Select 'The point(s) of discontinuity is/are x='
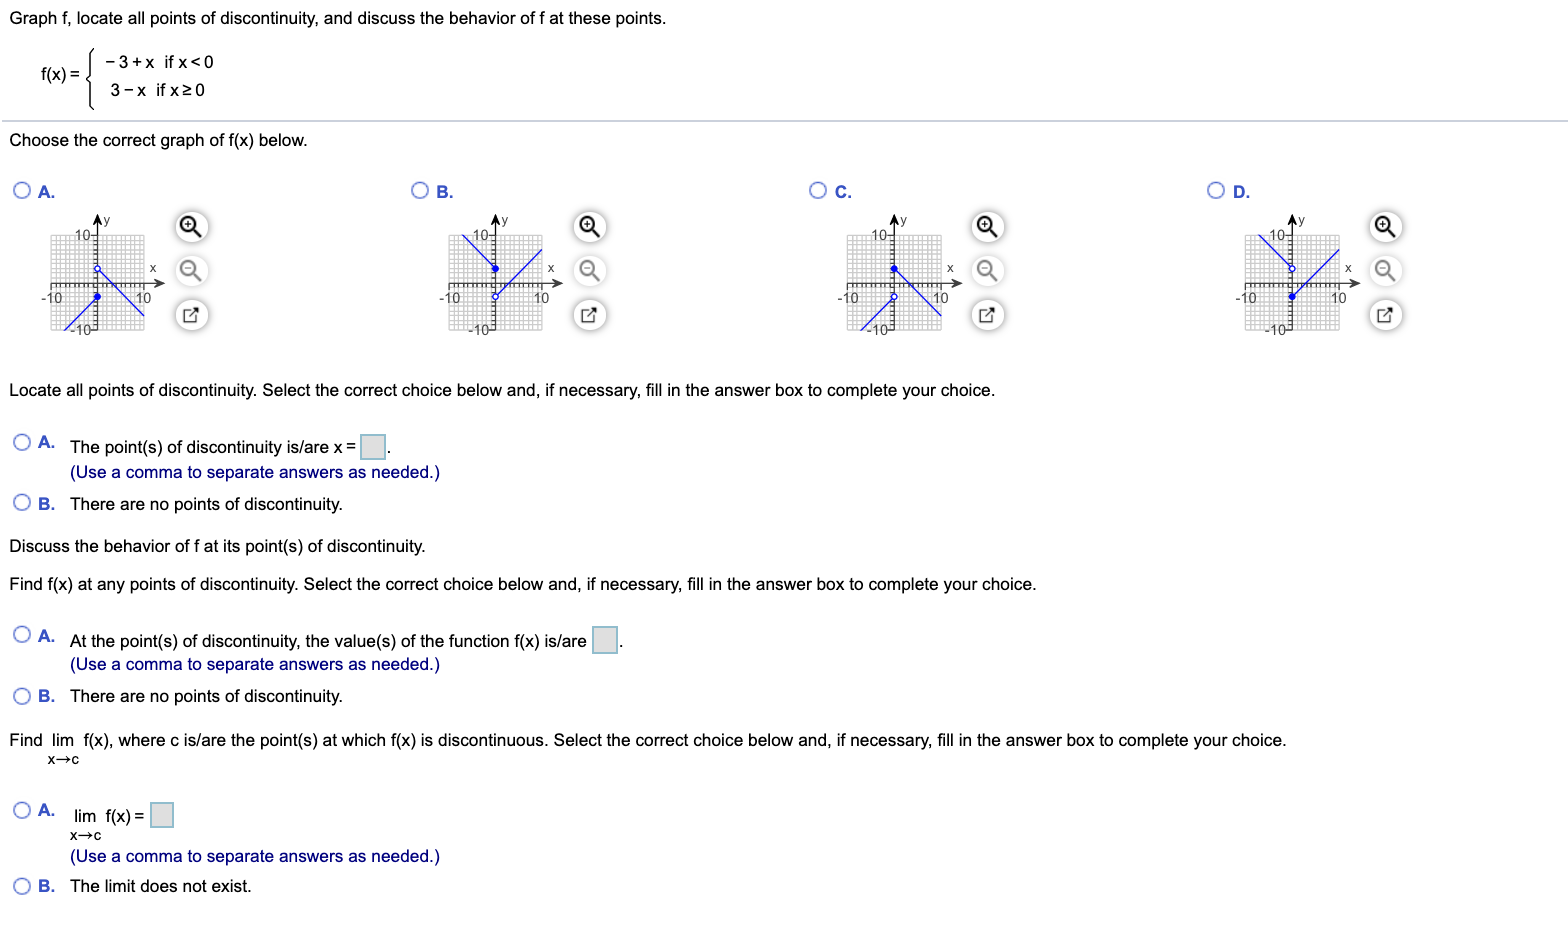The width and height of the screenshot is (1568, 932). (x=21, y=441)
